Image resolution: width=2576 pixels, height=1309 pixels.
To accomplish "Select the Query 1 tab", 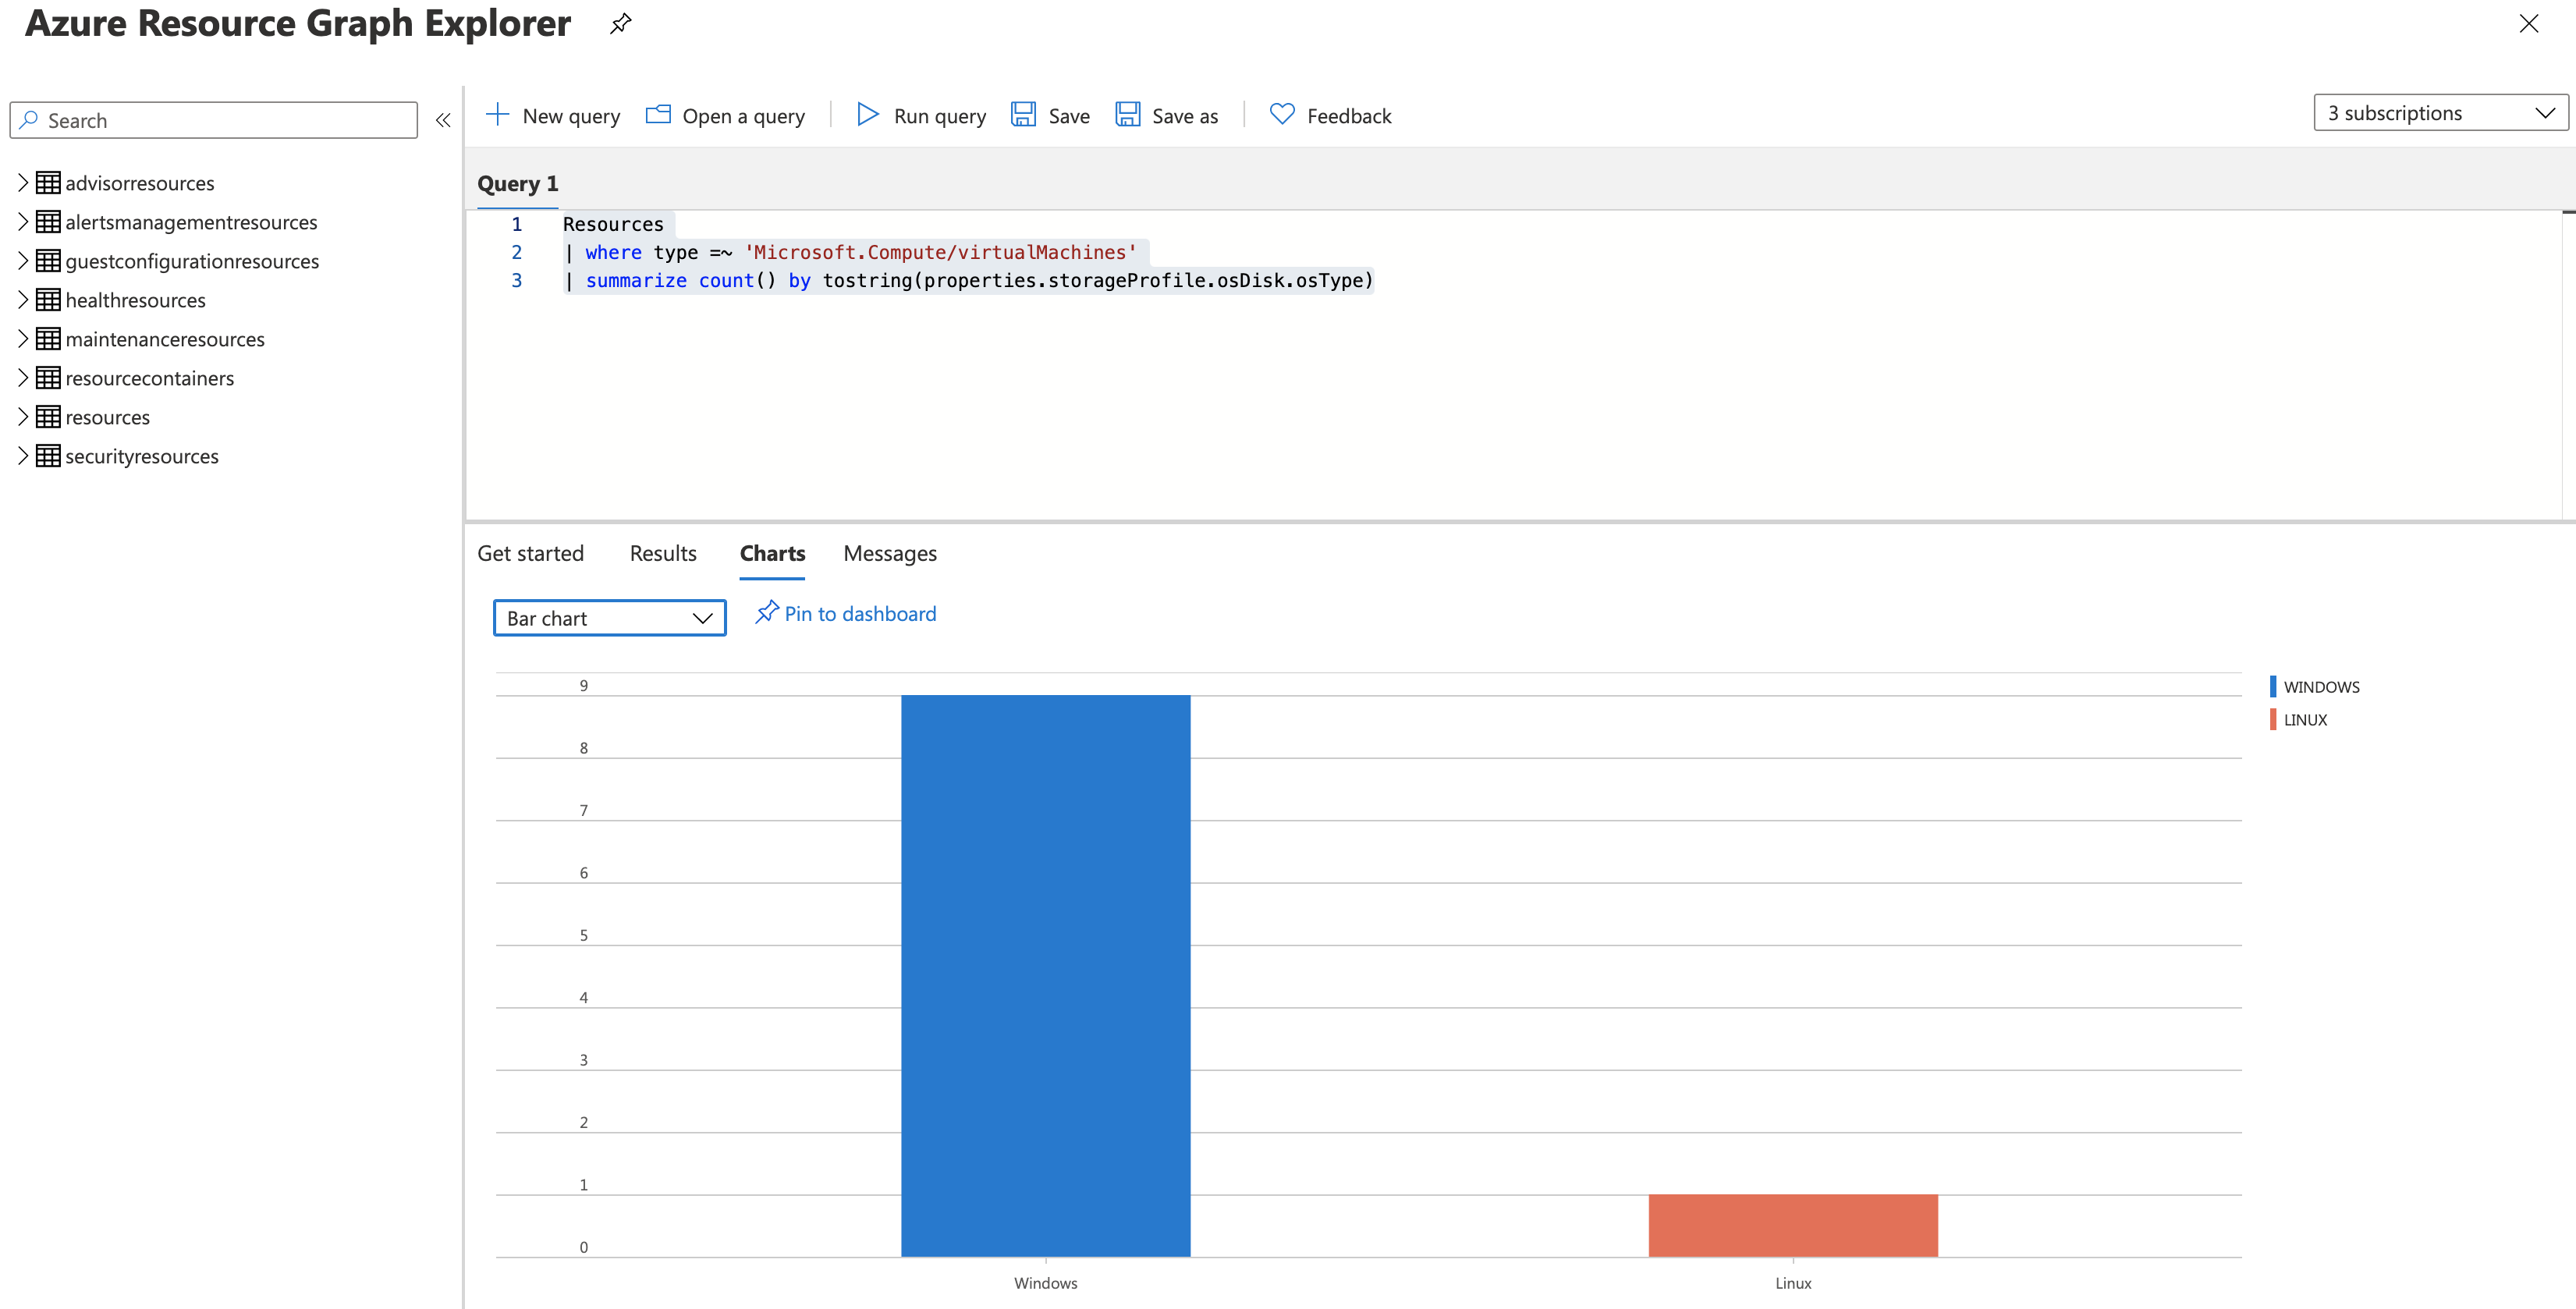I will point(518,184).
